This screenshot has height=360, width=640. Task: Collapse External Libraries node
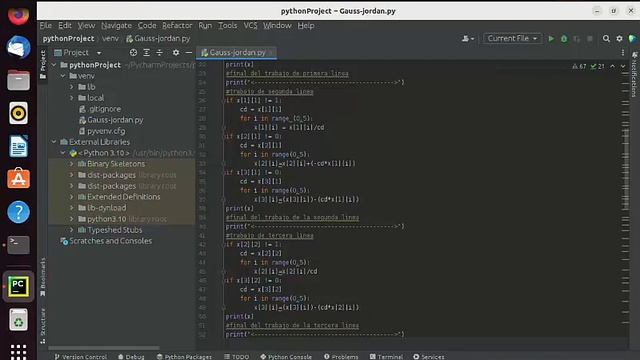point(54,142)
